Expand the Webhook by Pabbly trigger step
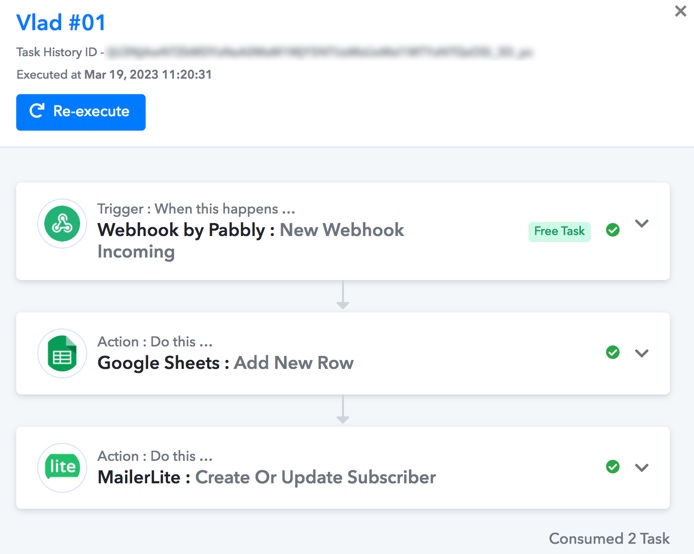The image size is (694, 554). click(642, 223)
